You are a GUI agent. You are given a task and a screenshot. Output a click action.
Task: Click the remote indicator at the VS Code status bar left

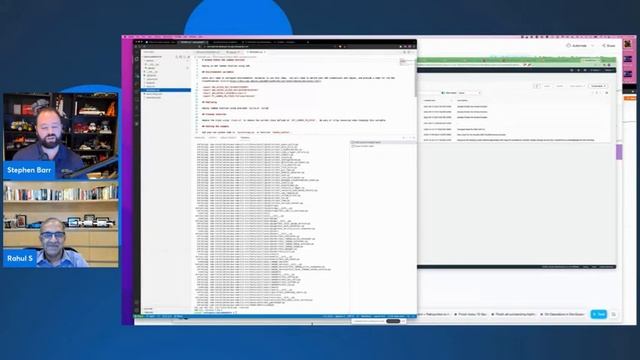(139, 316)
